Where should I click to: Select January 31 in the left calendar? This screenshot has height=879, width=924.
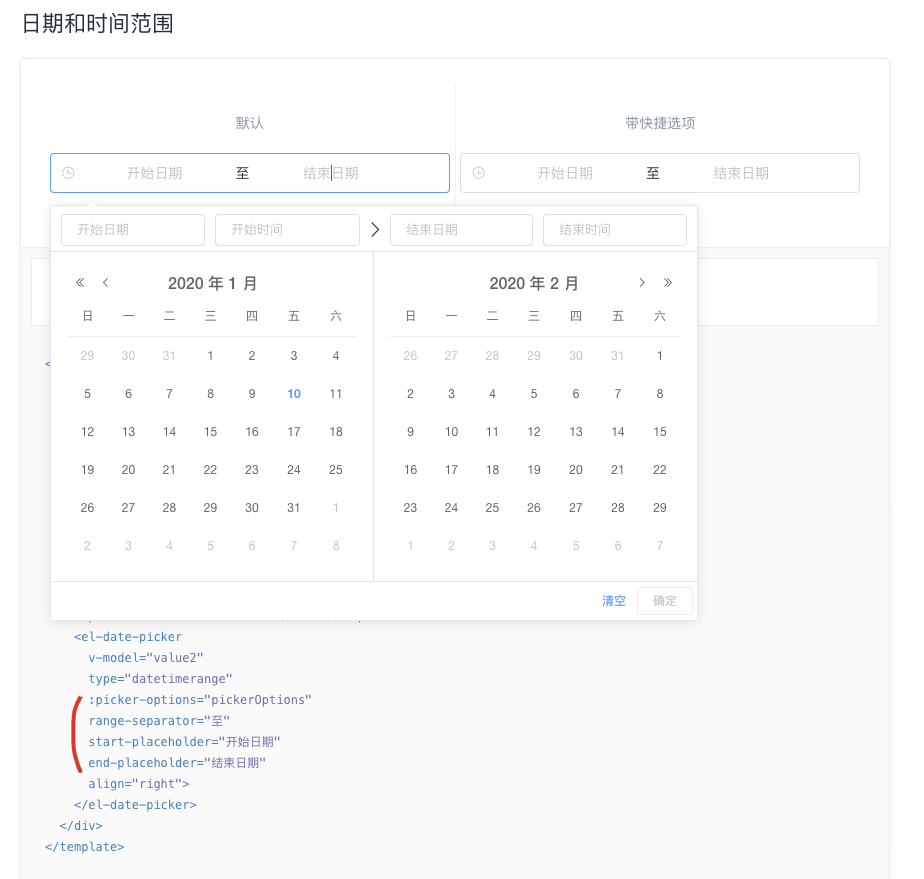coord(293,508)
